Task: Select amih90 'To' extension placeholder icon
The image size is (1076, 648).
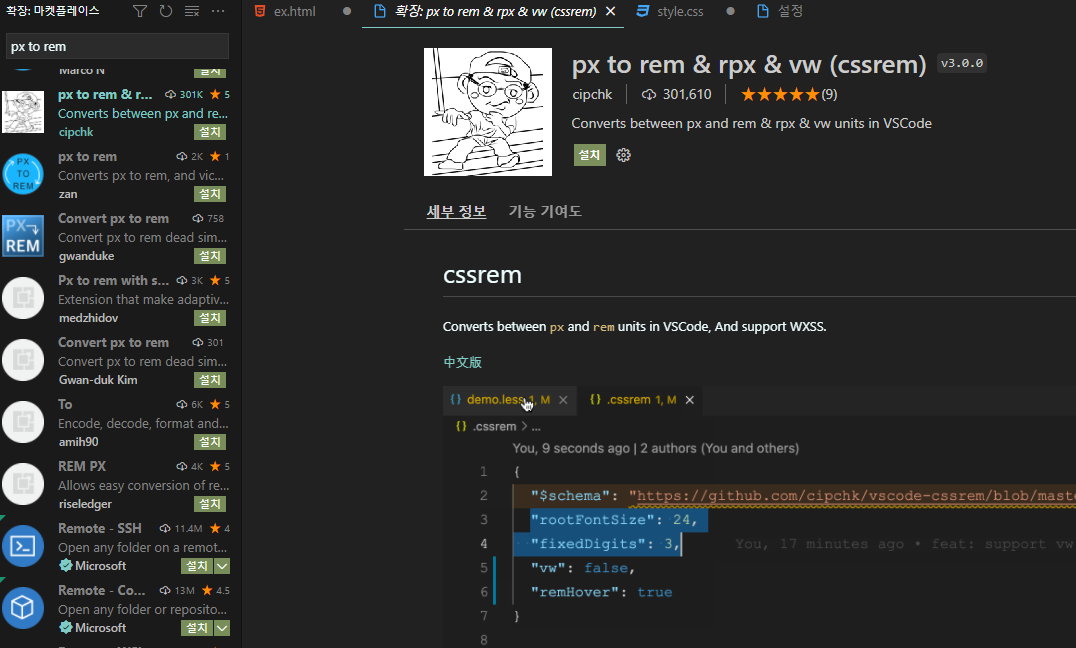Action: click(23, 421)
